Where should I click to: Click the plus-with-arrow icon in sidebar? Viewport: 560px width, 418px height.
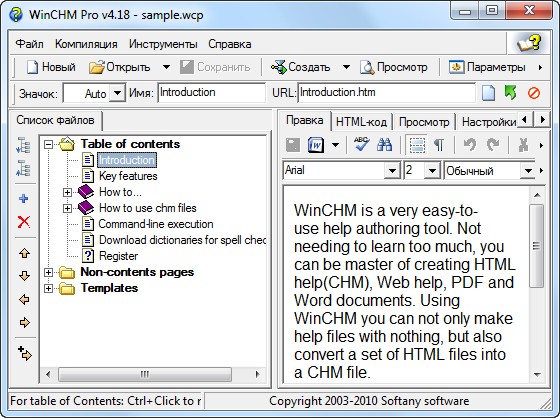(x=24, y=354)
